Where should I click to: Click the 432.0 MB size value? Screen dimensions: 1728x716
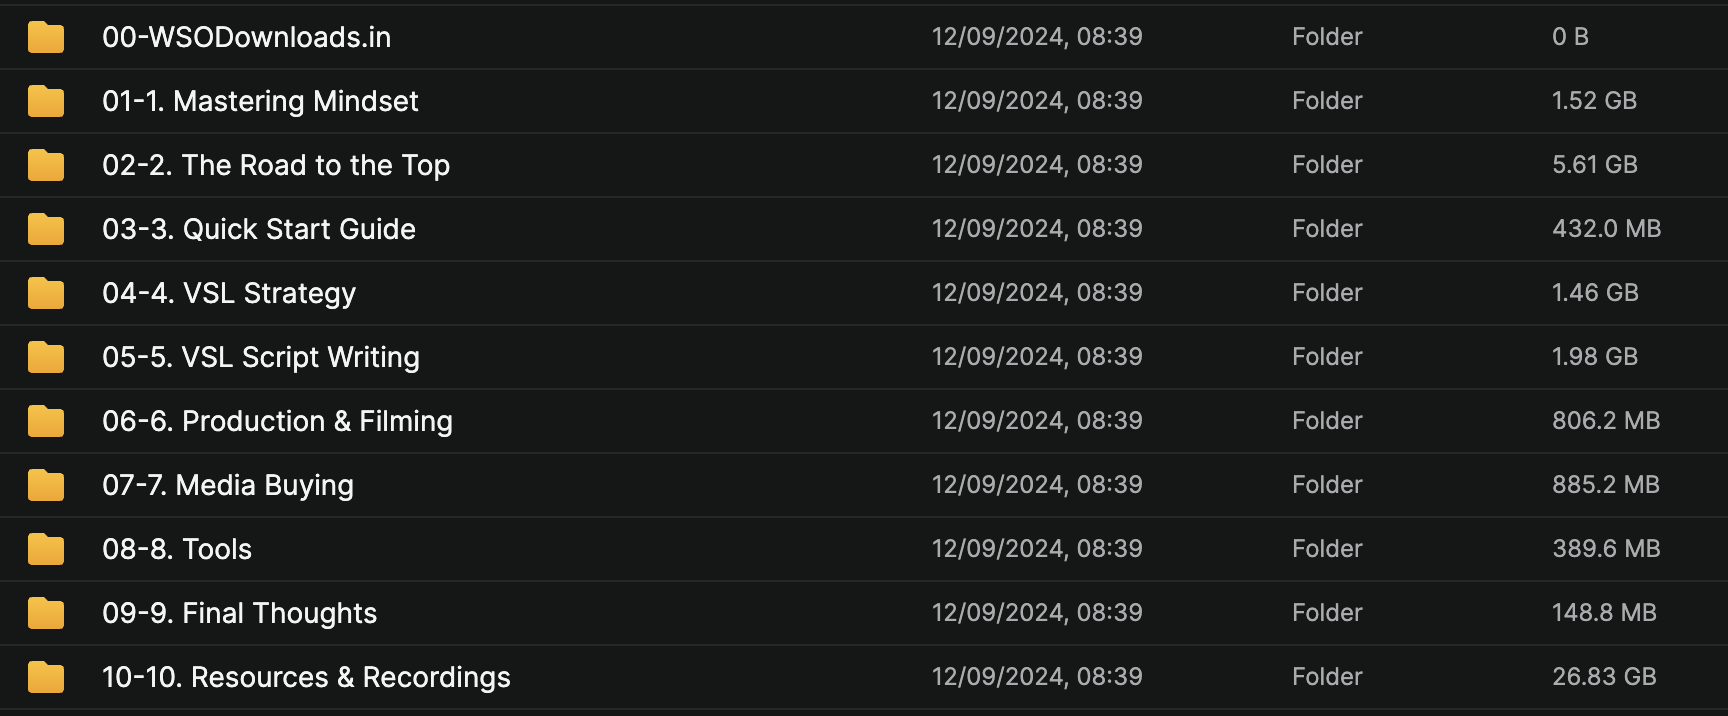pyautogui.click(x=1606, y=229)
